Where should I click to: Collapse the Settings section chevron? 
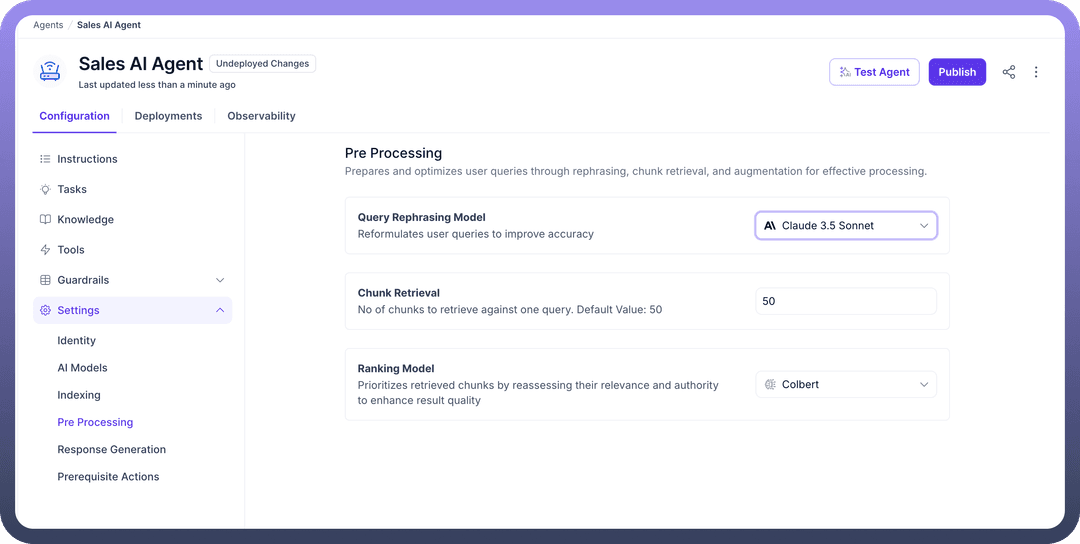click(220, 311)
